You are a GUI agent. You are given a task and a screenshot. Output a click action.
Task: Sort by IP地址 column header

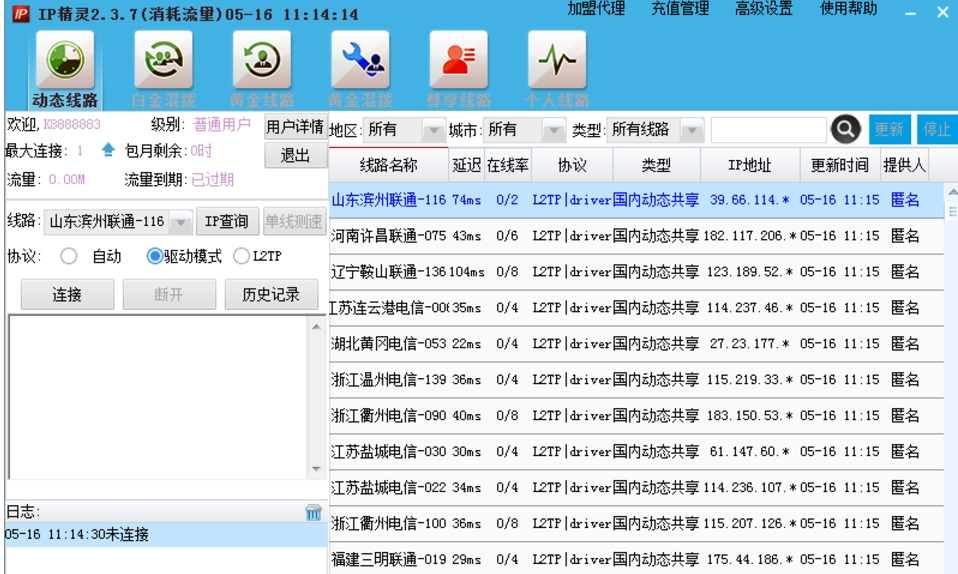pyautogui.click(x=750, y=165)
